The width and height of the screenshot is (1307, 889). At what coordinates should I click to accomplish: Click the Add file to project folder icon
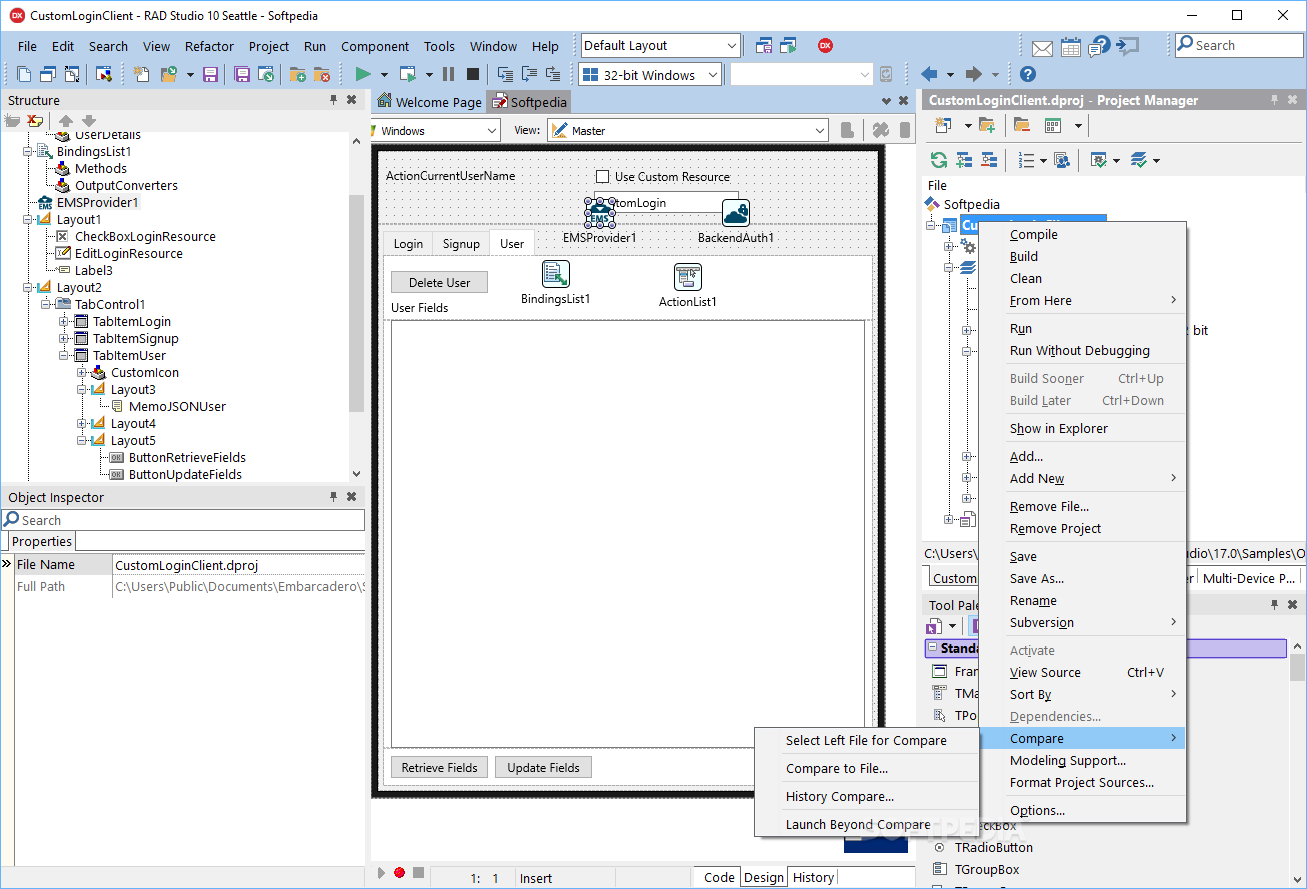click(297, 74)
